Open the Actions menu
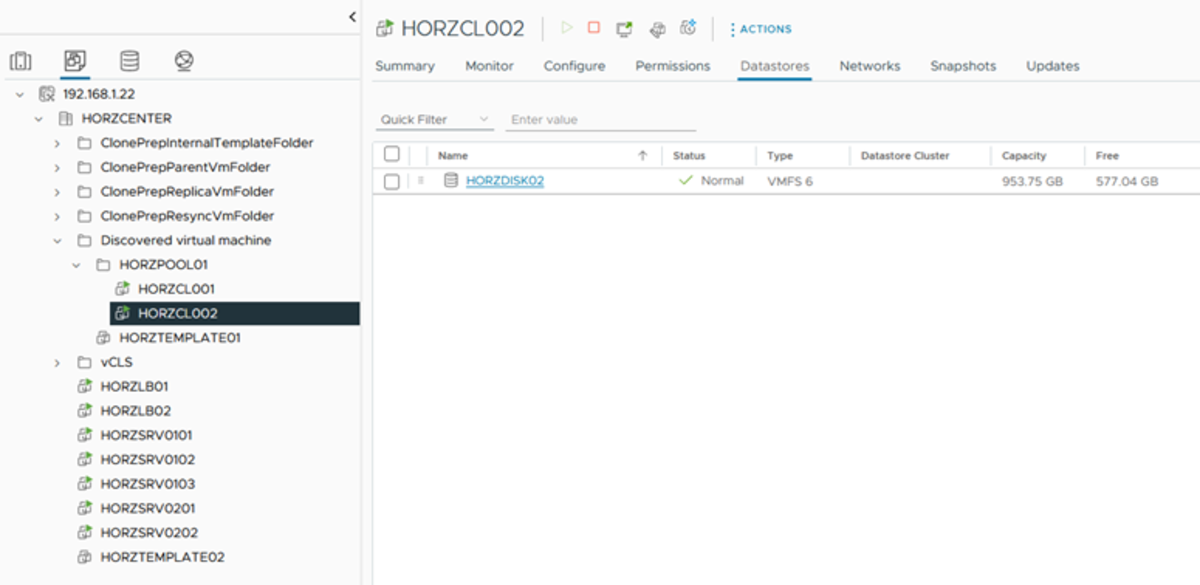 tap(761, 30)
